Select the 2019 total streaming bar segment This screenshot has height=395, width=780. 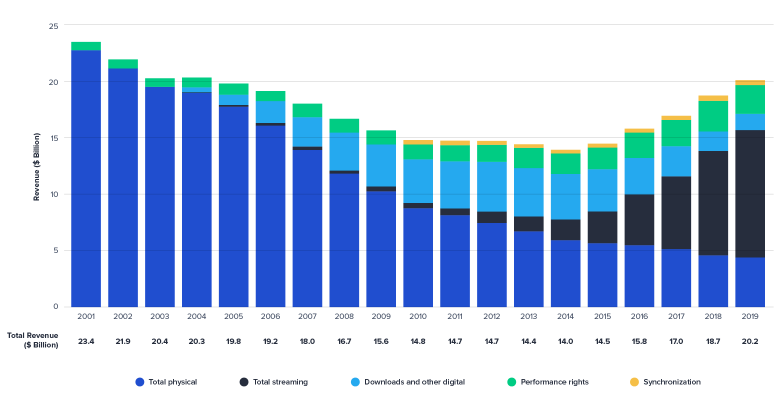[750, 194]
